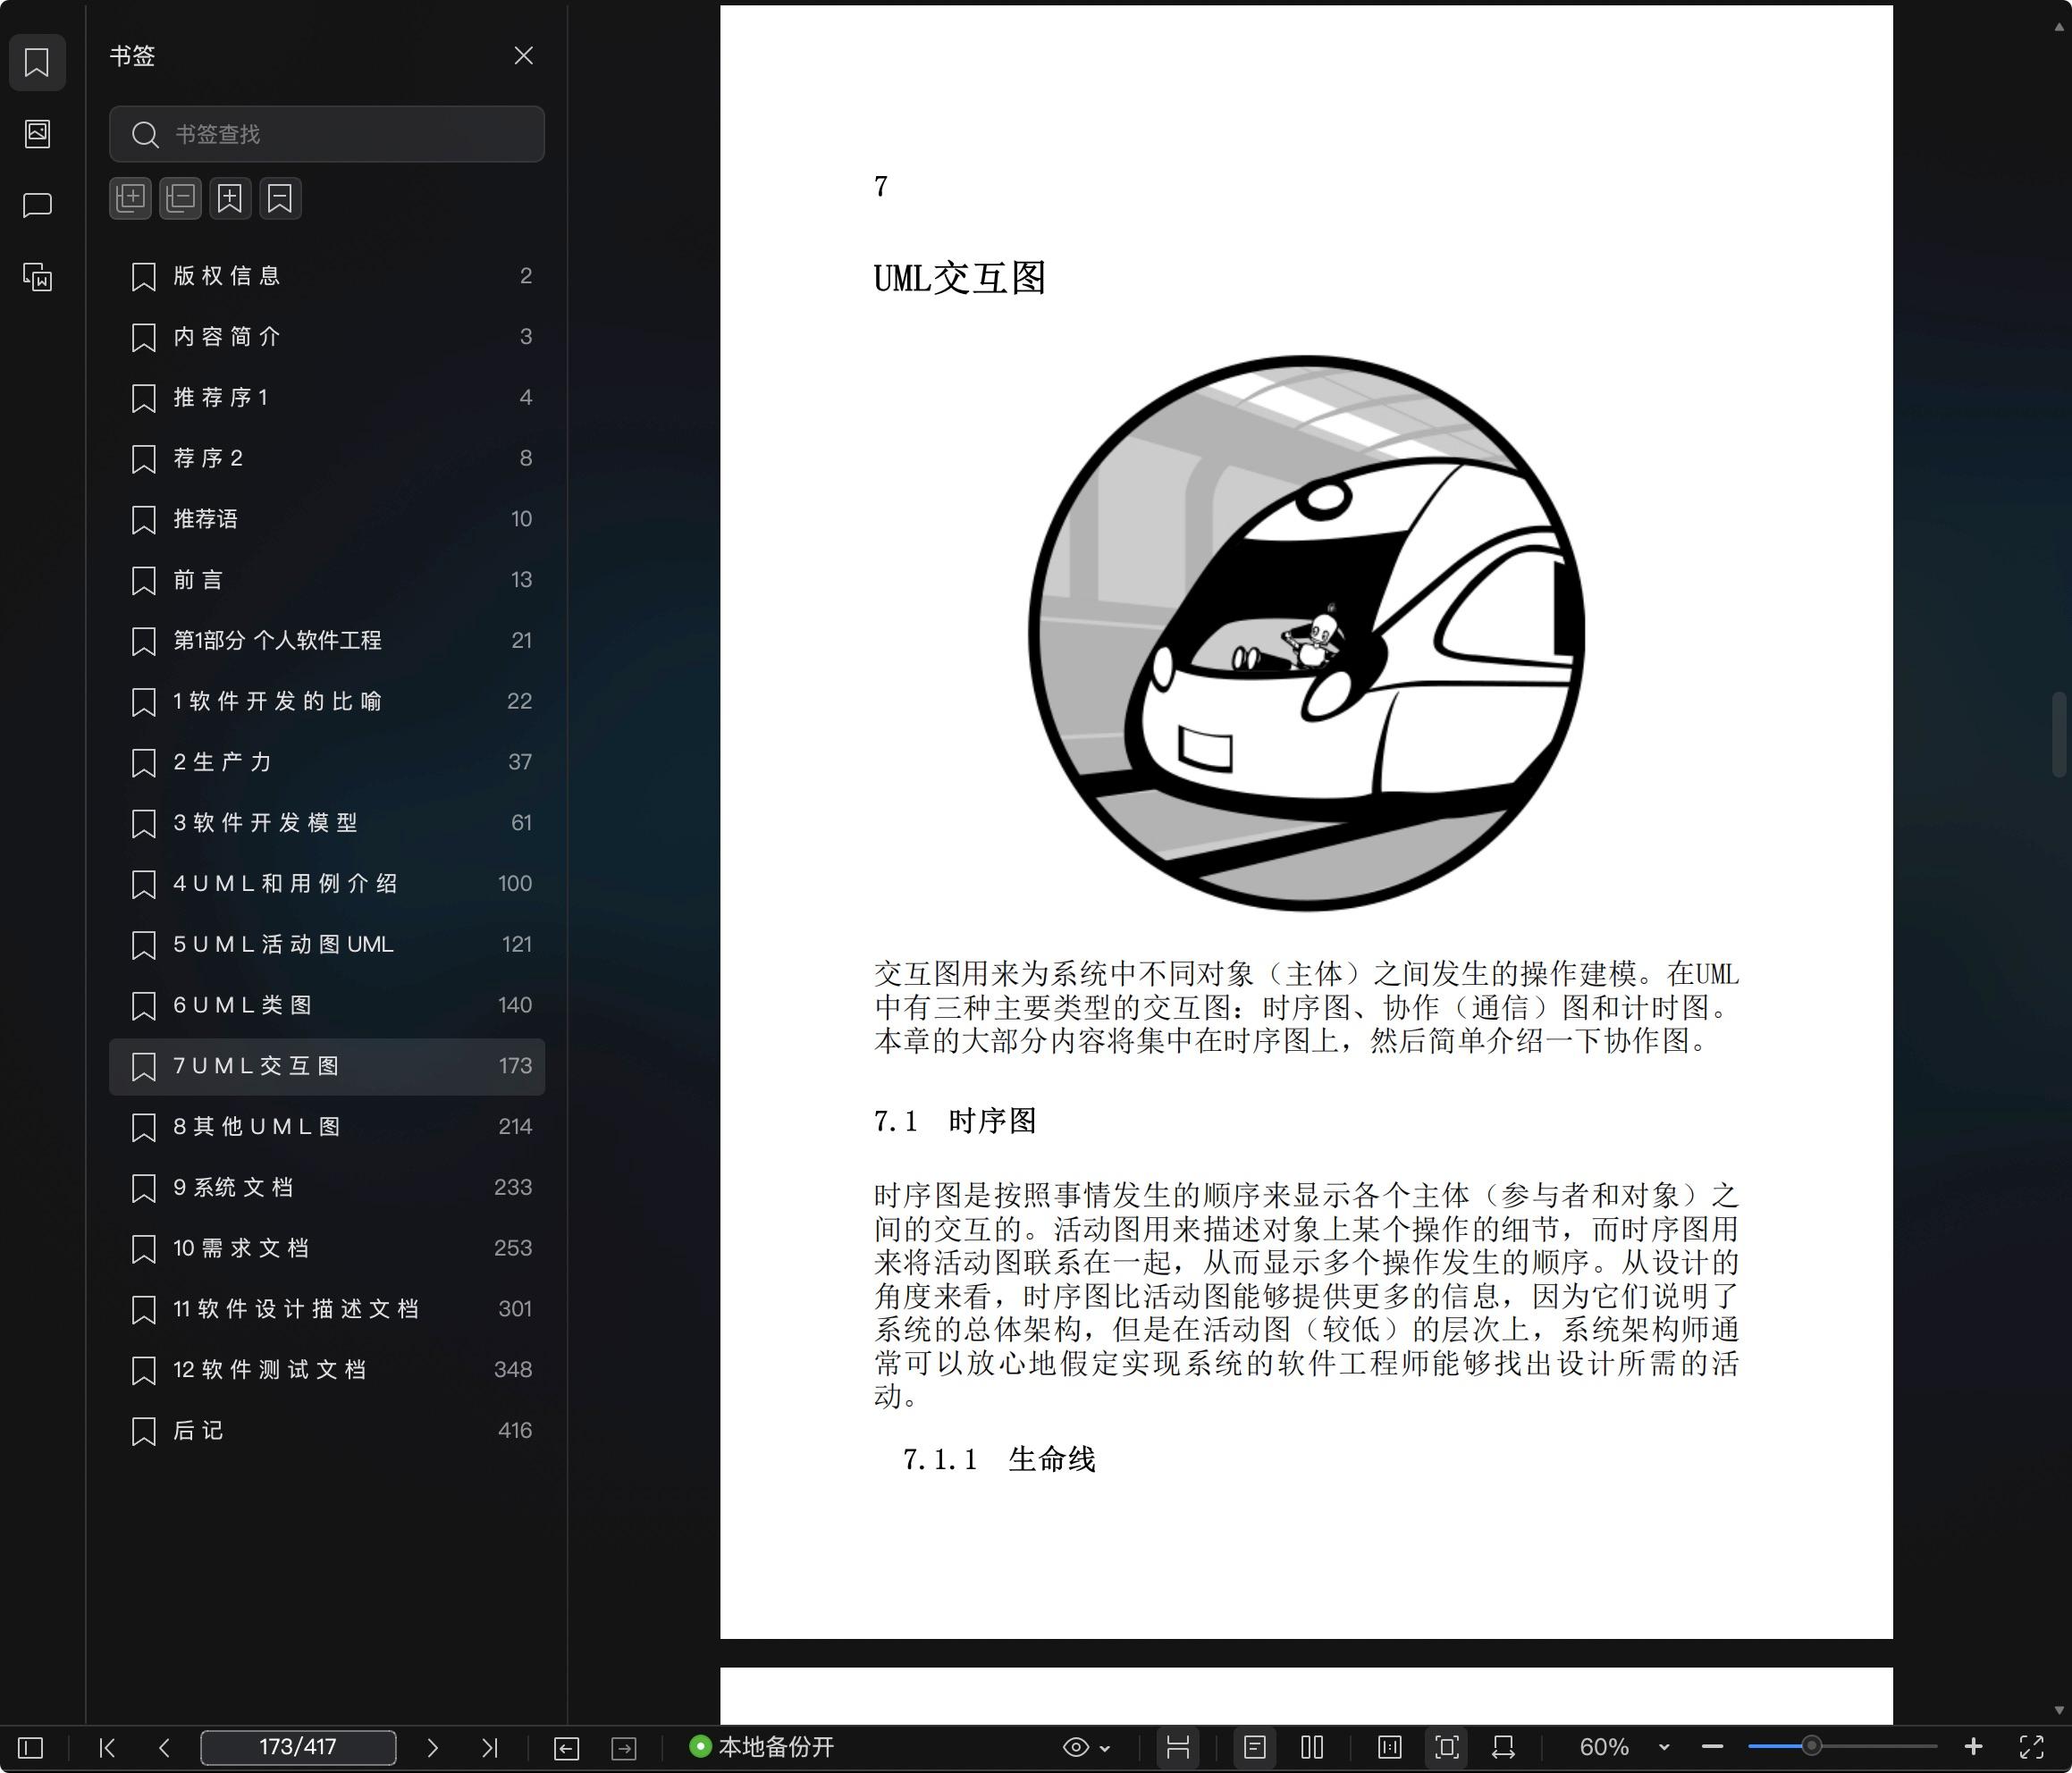Click the train illustration in the page

(1306, 633)
